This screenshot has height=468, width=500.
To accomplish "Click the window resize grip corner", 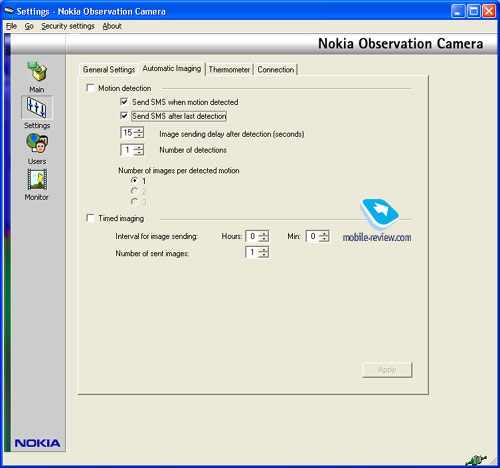I will click(x=493, y=461).
